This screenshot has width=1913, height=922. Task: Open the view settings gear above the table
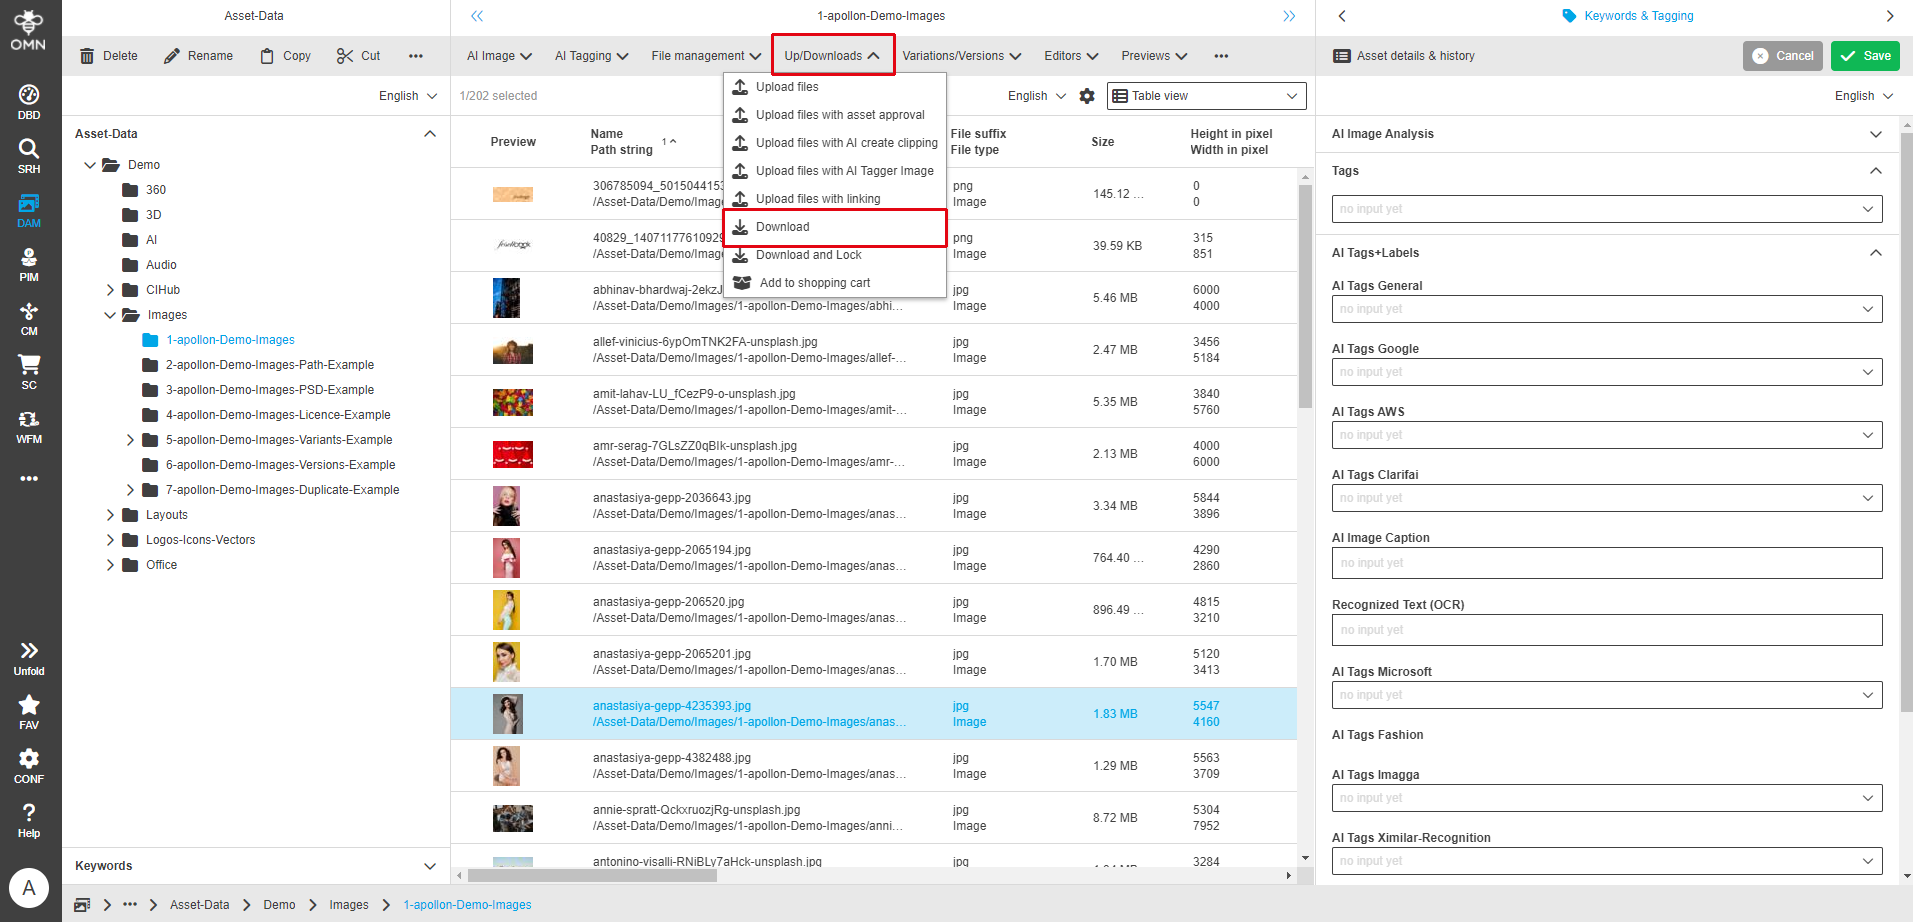(x=1087, y=96)
